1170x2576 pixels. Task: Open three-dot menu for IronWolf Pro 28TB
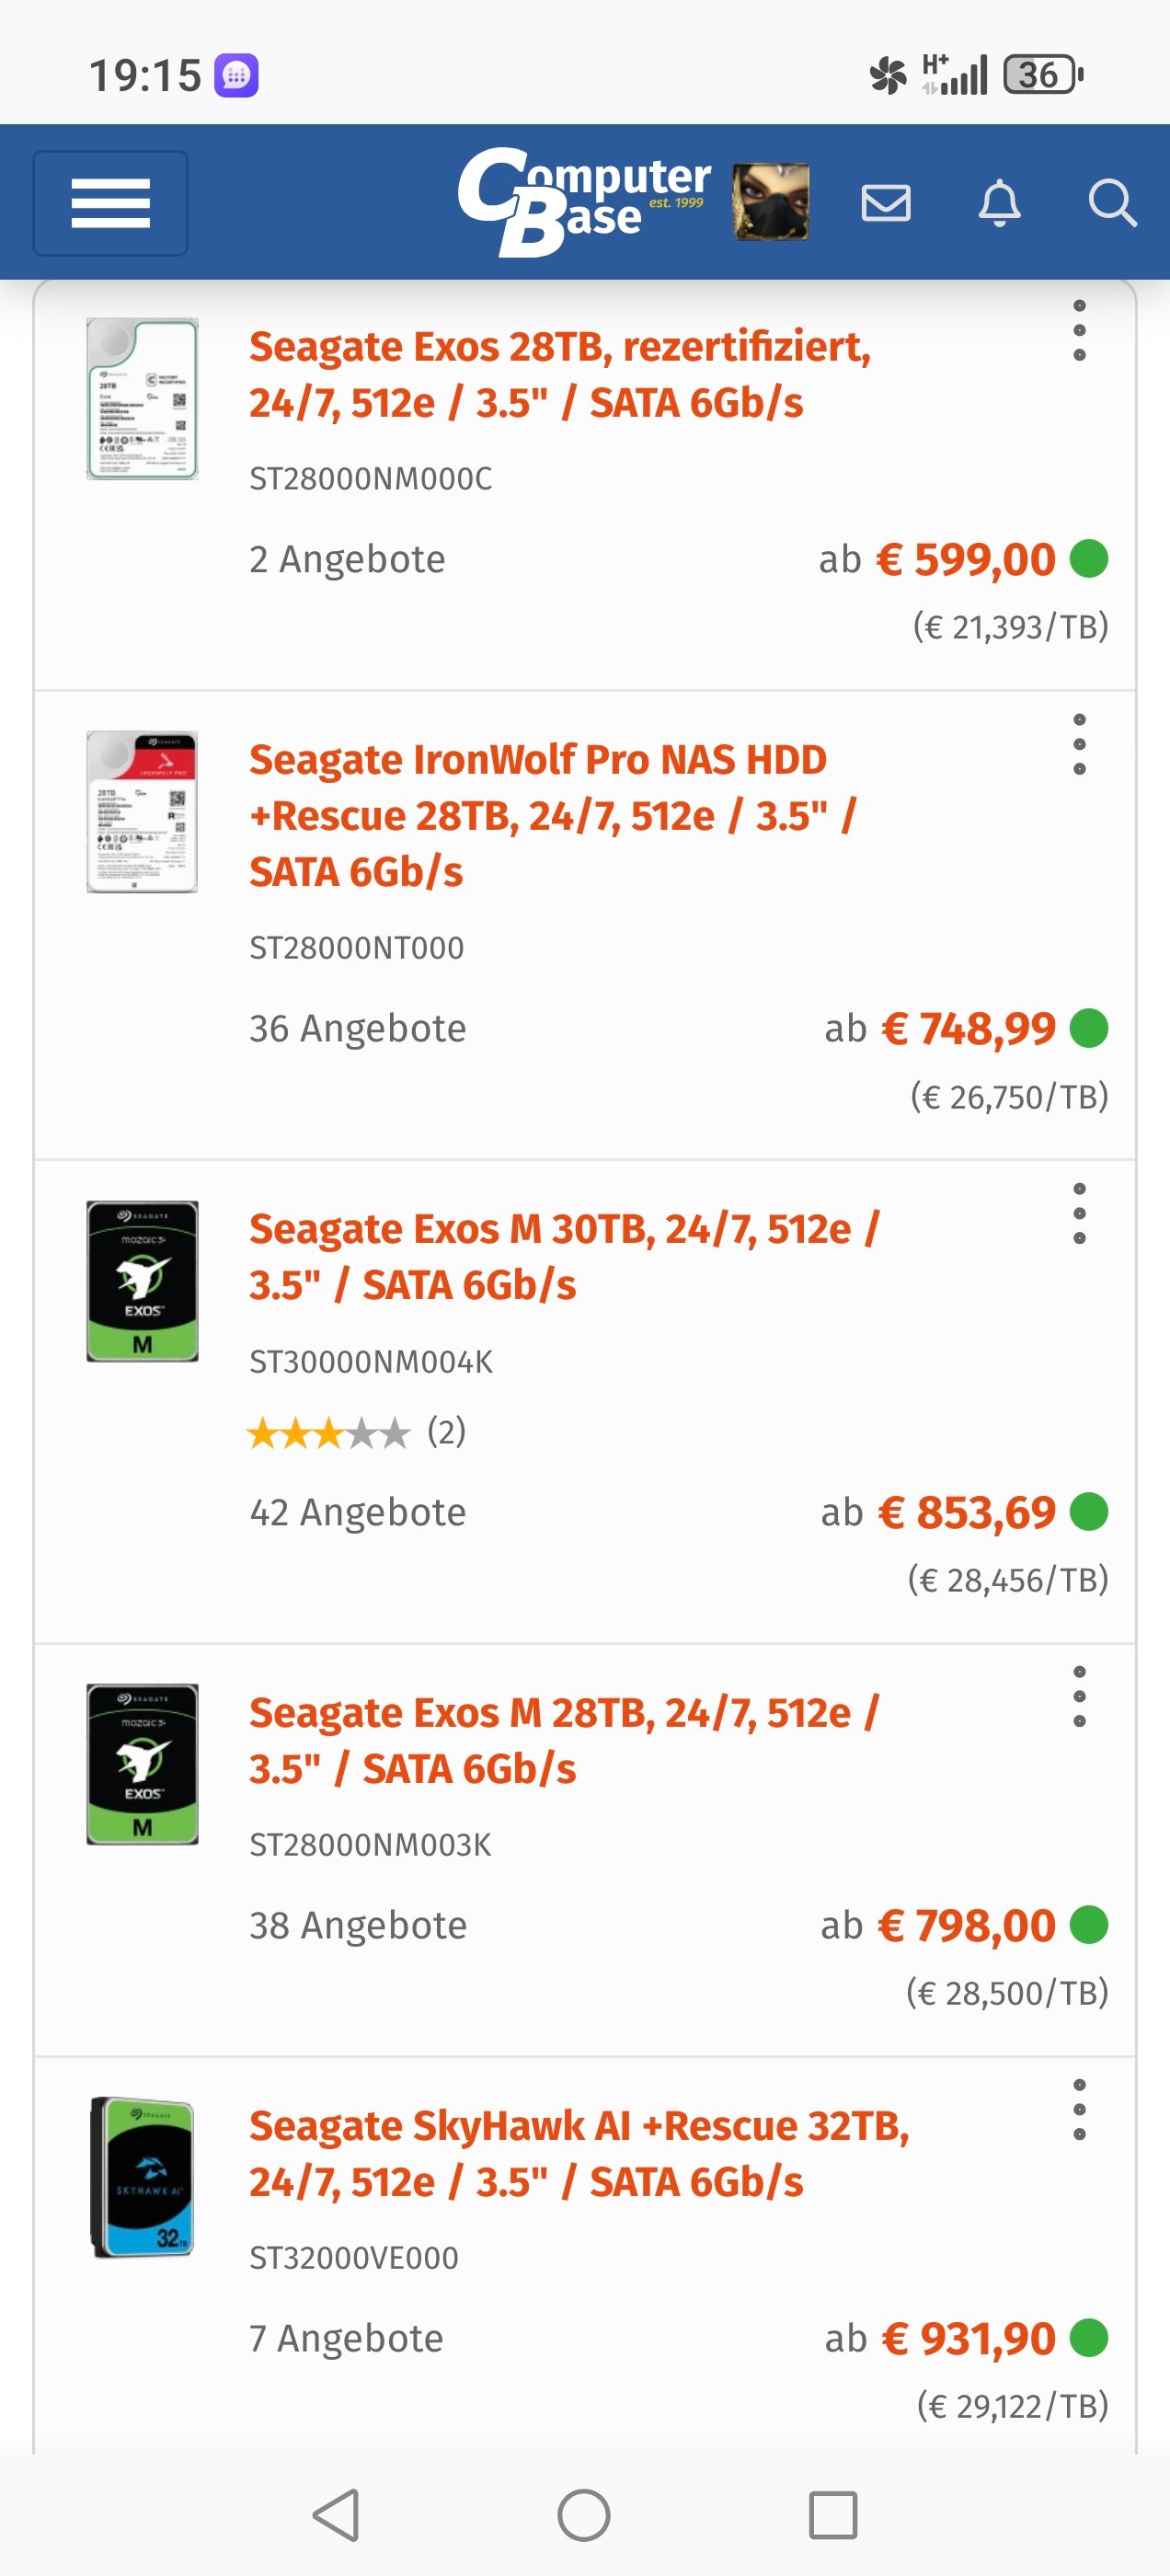(1079, 744)
